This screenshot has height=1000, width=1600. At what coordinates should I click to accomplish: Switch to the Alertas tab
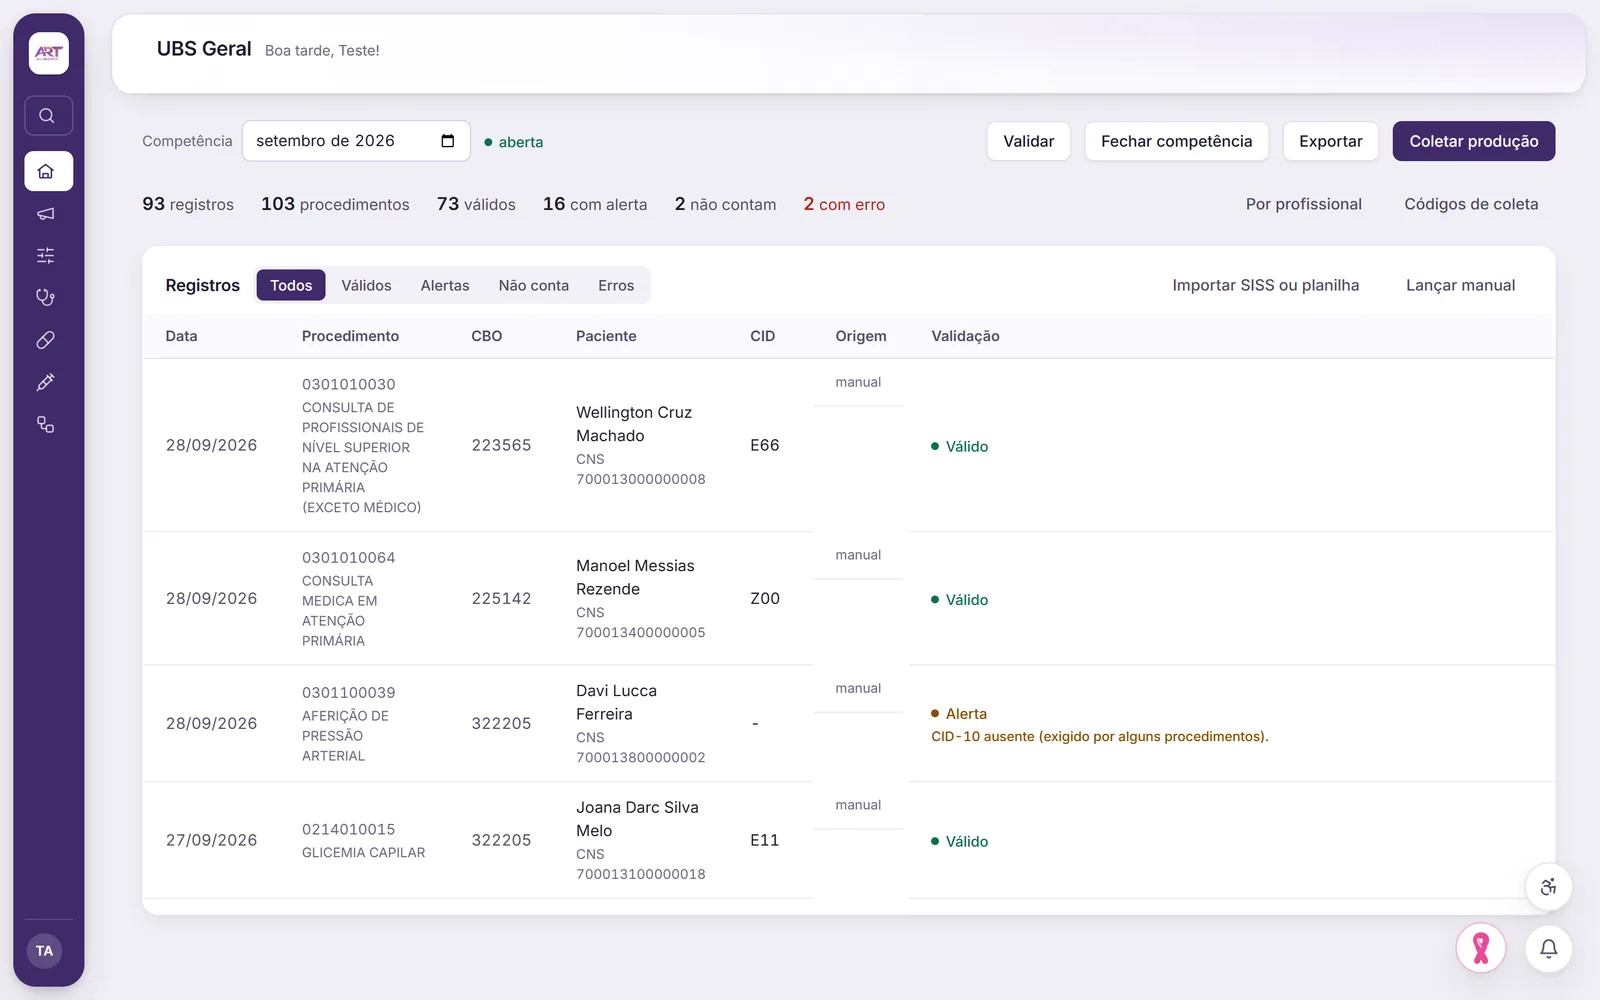(x=445, y=285)
